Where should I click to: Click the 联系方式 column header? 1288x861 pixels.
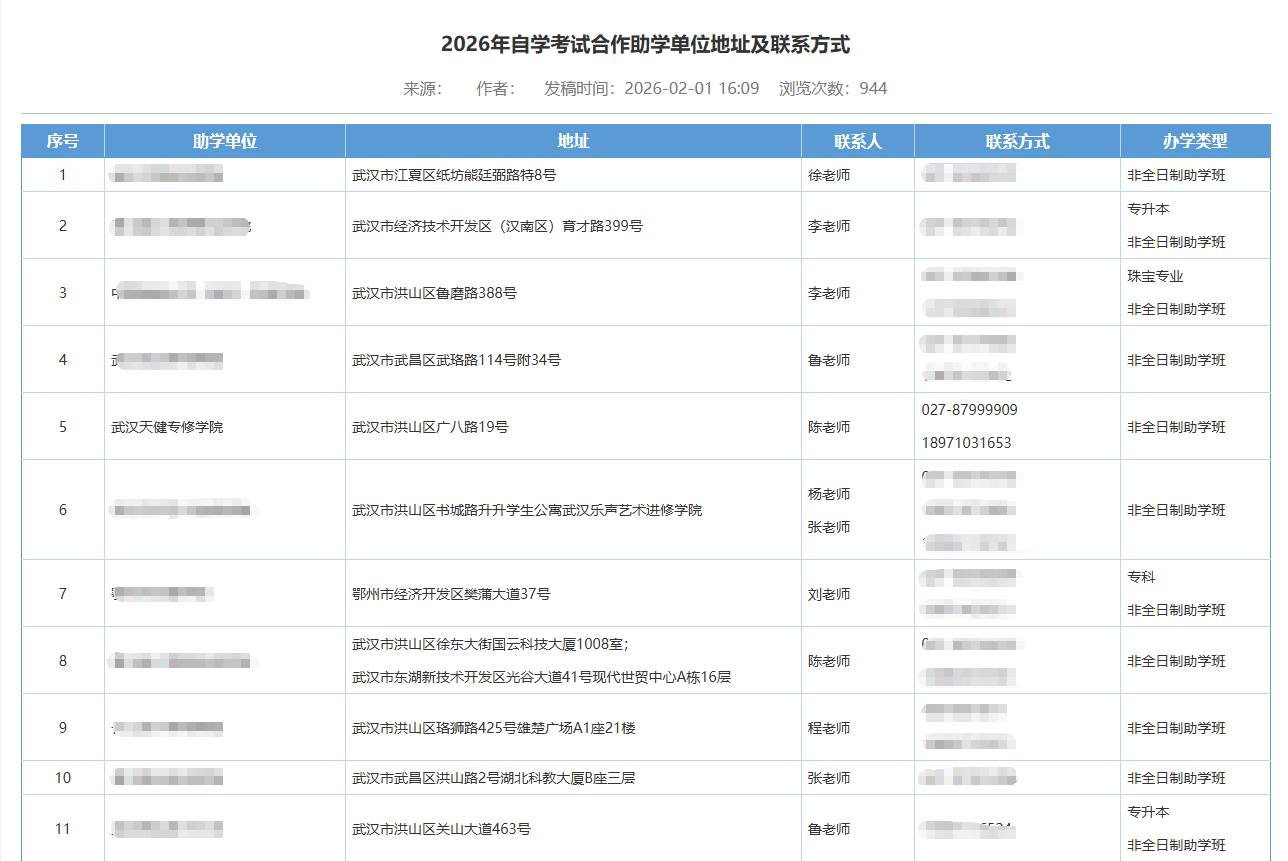click(1016, 140)
